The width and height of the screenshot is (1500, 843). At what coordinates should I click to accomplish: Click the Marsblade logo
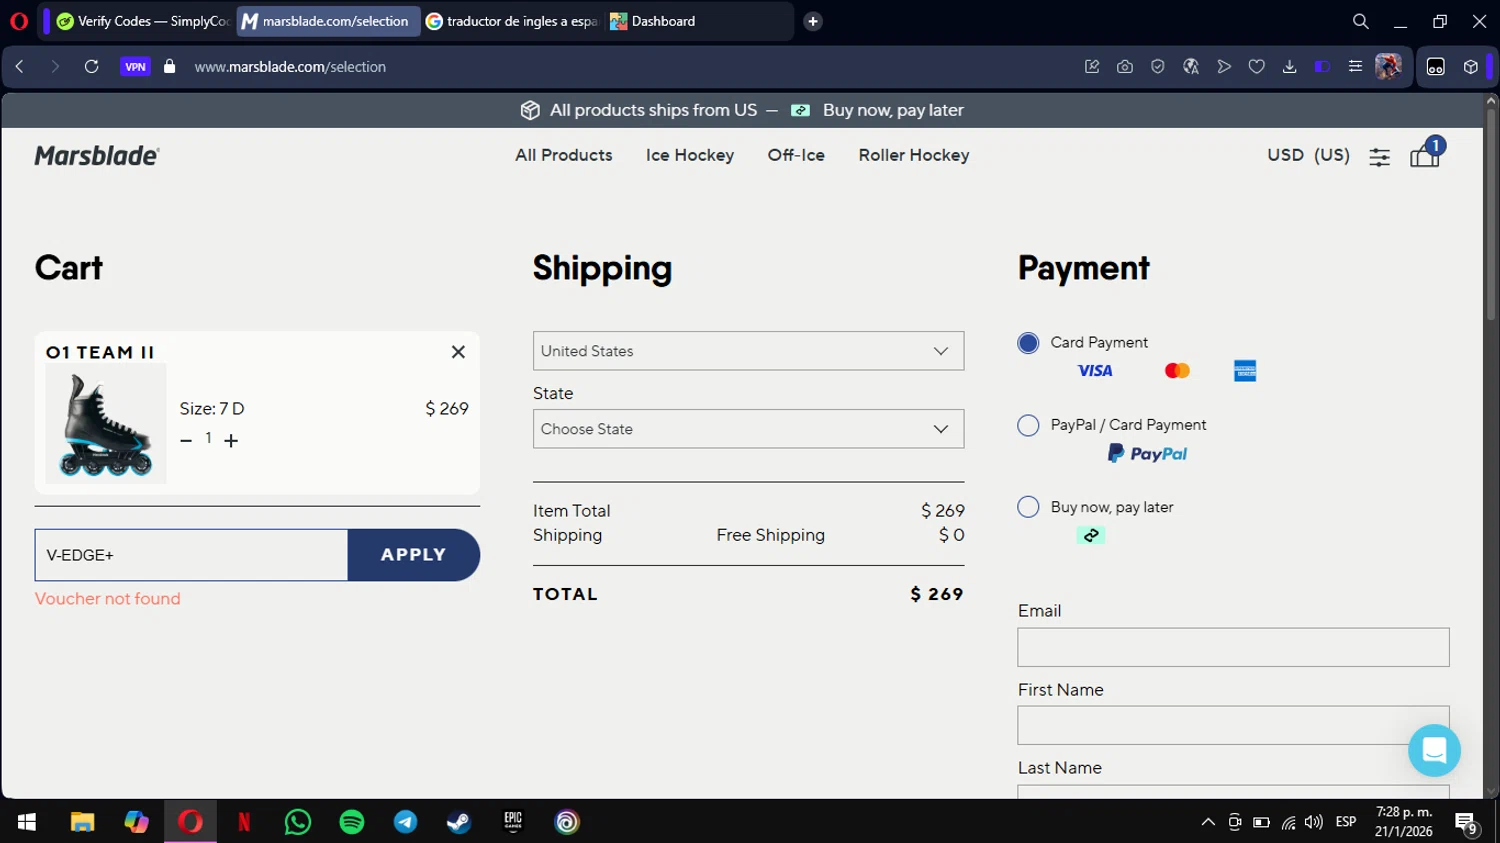click(x=97, y=155)
